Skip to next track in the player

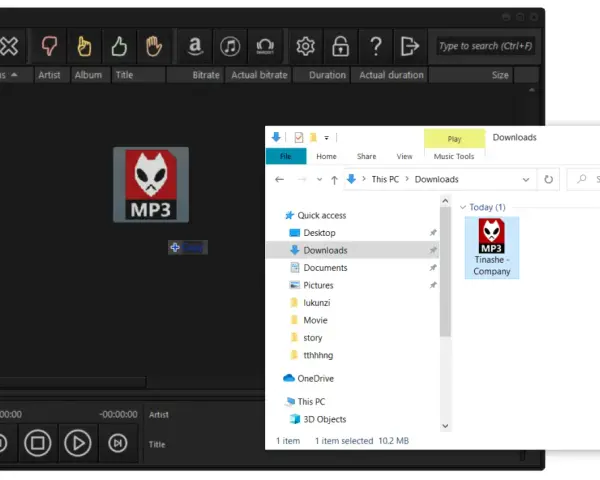[117, 443]
